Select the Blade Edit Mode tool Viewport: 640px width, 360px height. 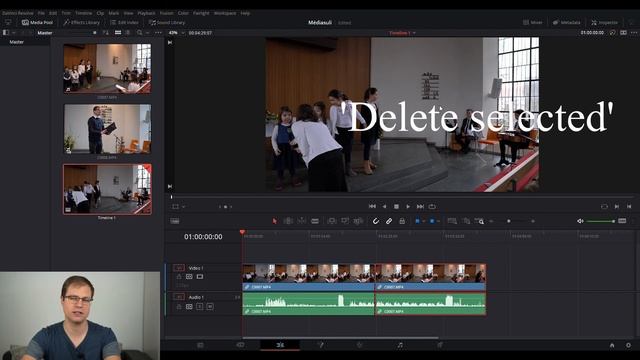point(315,221)
